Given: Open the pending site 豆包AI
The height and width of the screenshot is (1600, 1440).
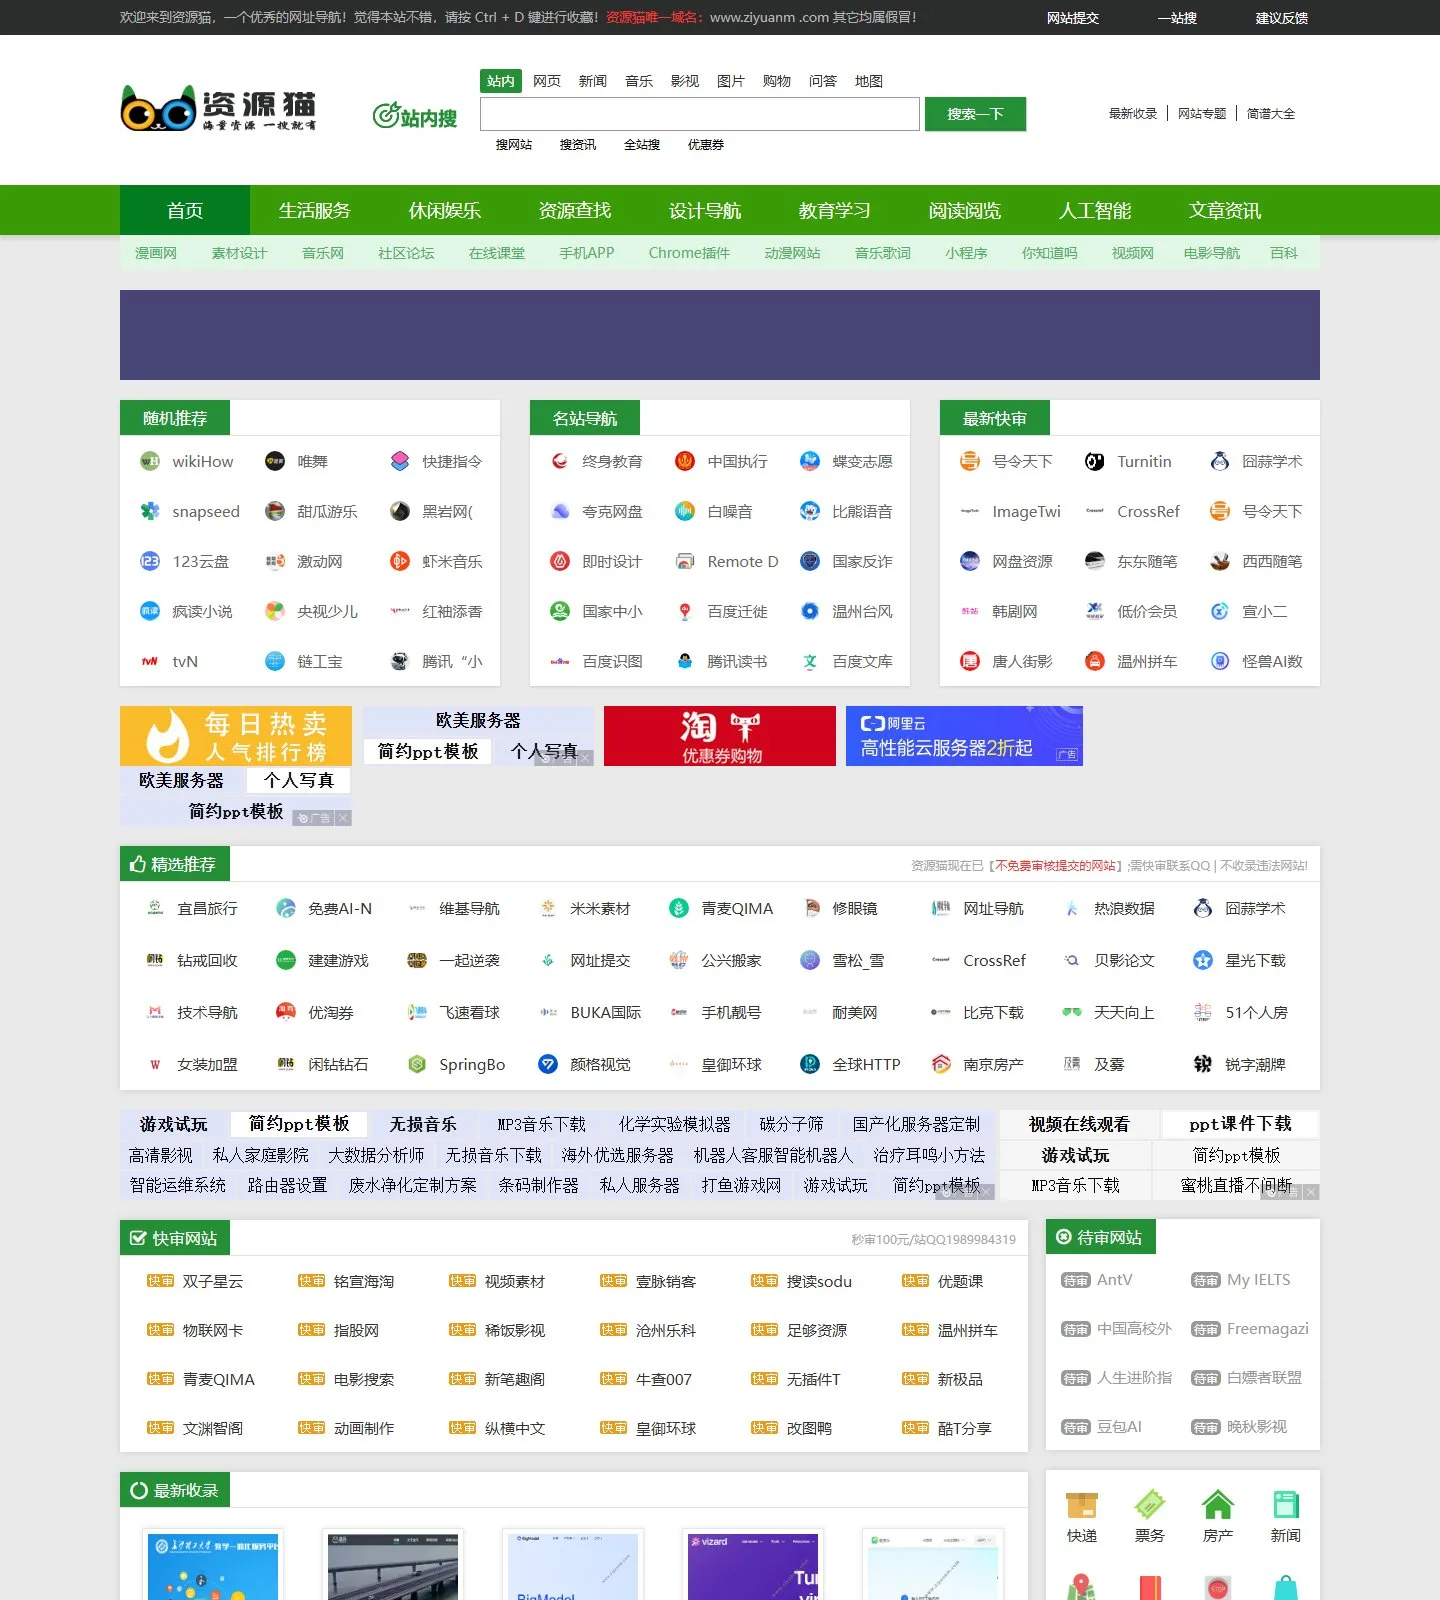Looking at the screenshot, I should 1119,1427.
